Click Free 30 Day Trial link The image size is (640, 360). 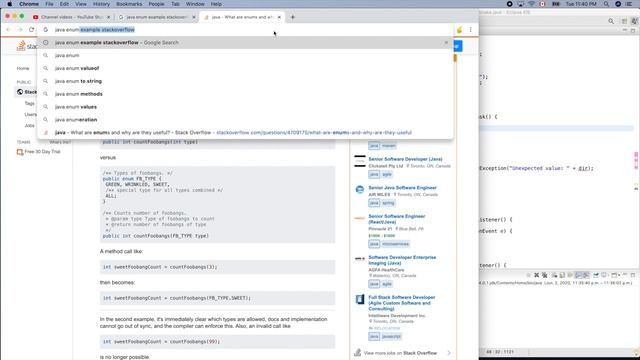[x=42, y=151]
